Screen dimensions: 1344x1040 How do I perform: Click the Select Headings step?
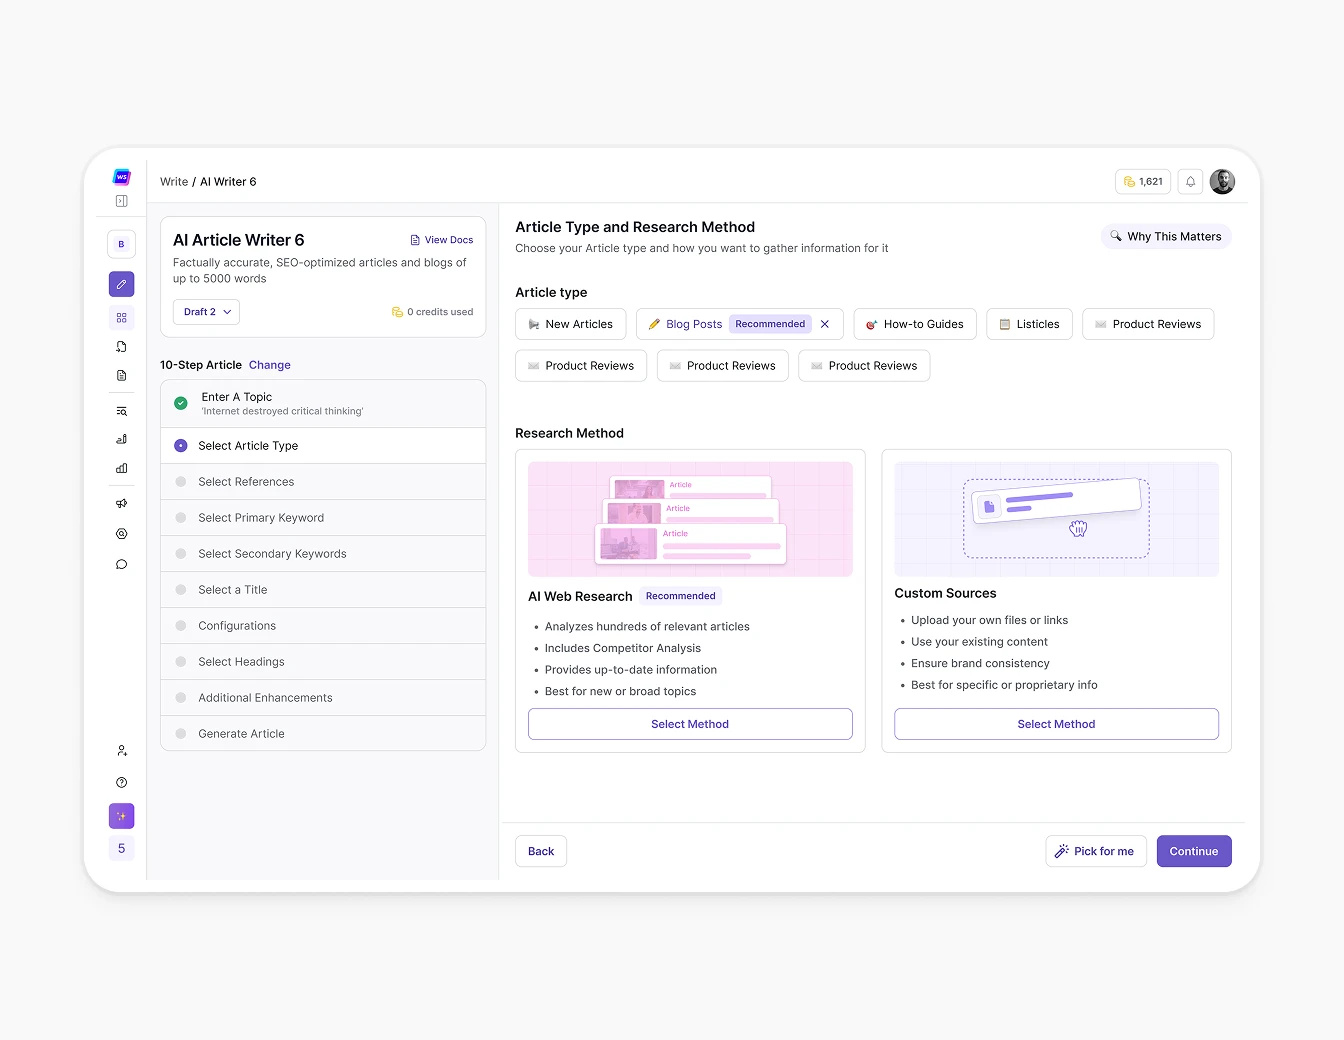pyautogui.click(x=240, y=661)
